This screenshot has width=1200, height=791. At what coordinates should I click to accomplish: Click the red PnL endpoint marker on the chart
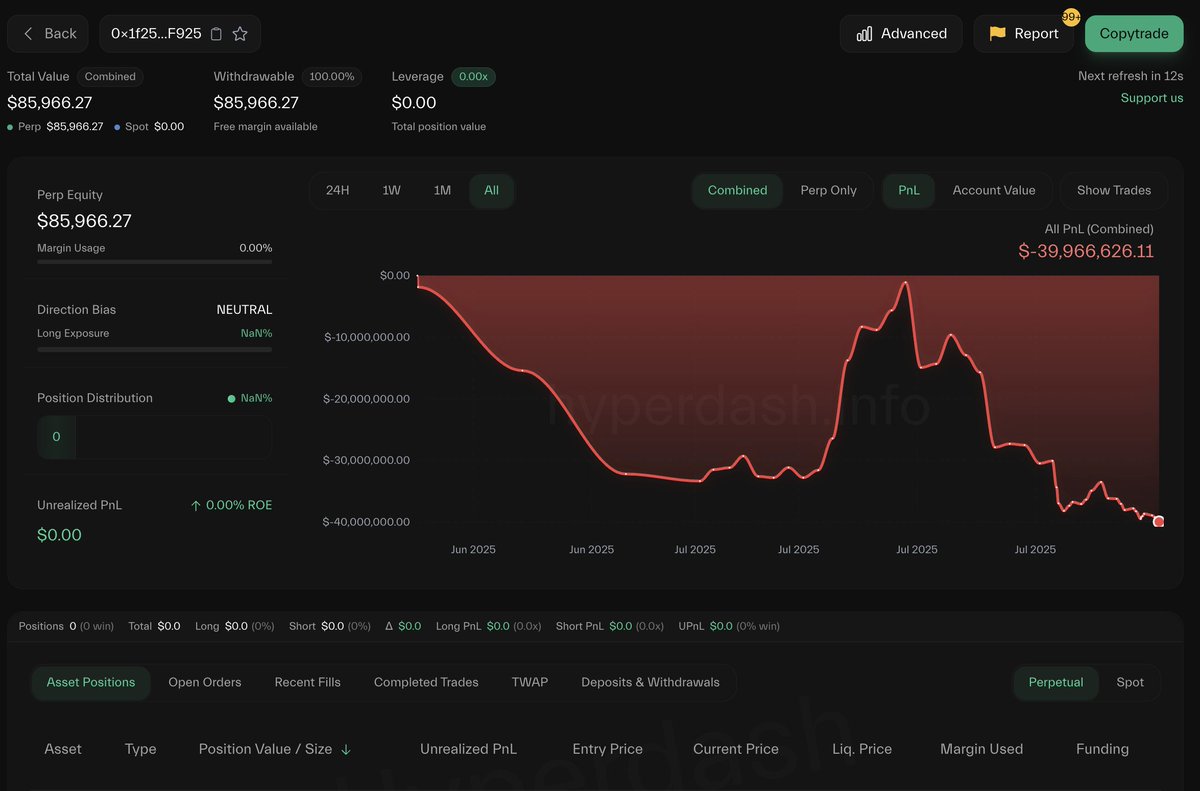click(1158, 521)
